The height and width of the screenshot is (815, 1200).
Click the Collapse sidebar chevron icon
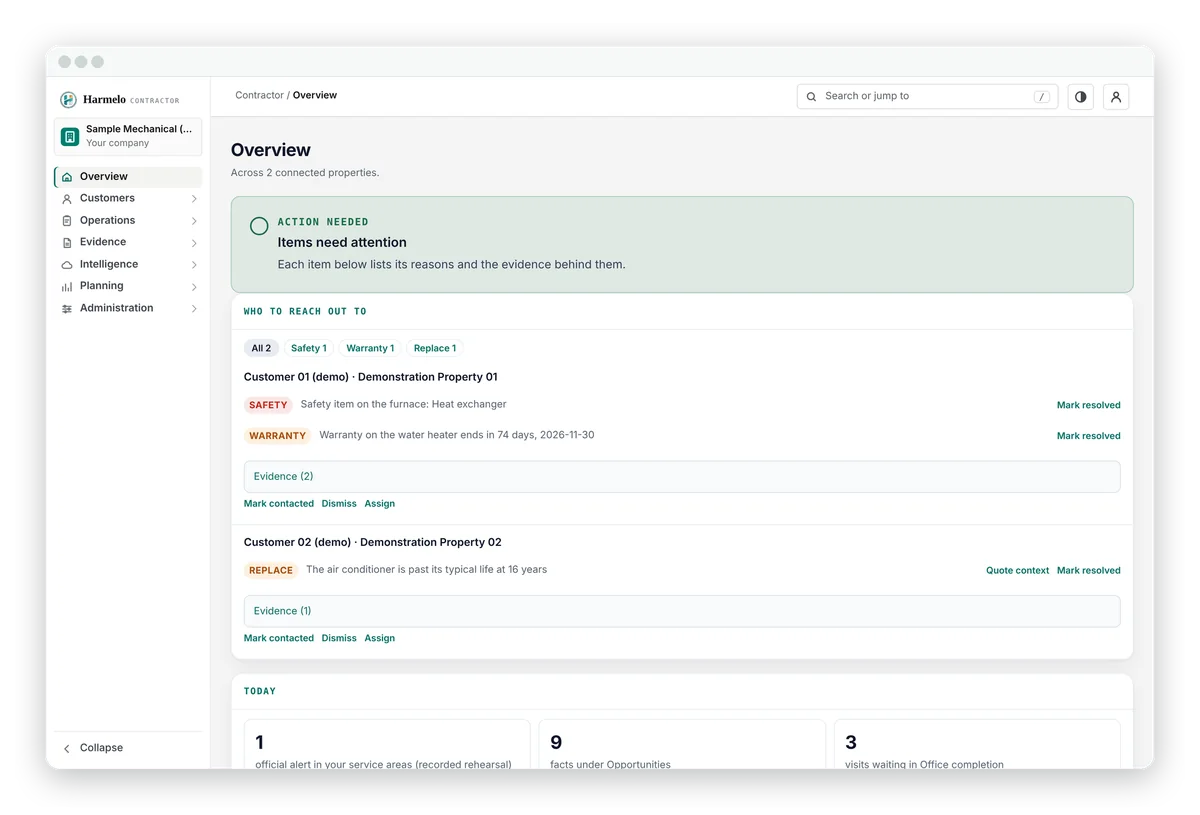67,748
